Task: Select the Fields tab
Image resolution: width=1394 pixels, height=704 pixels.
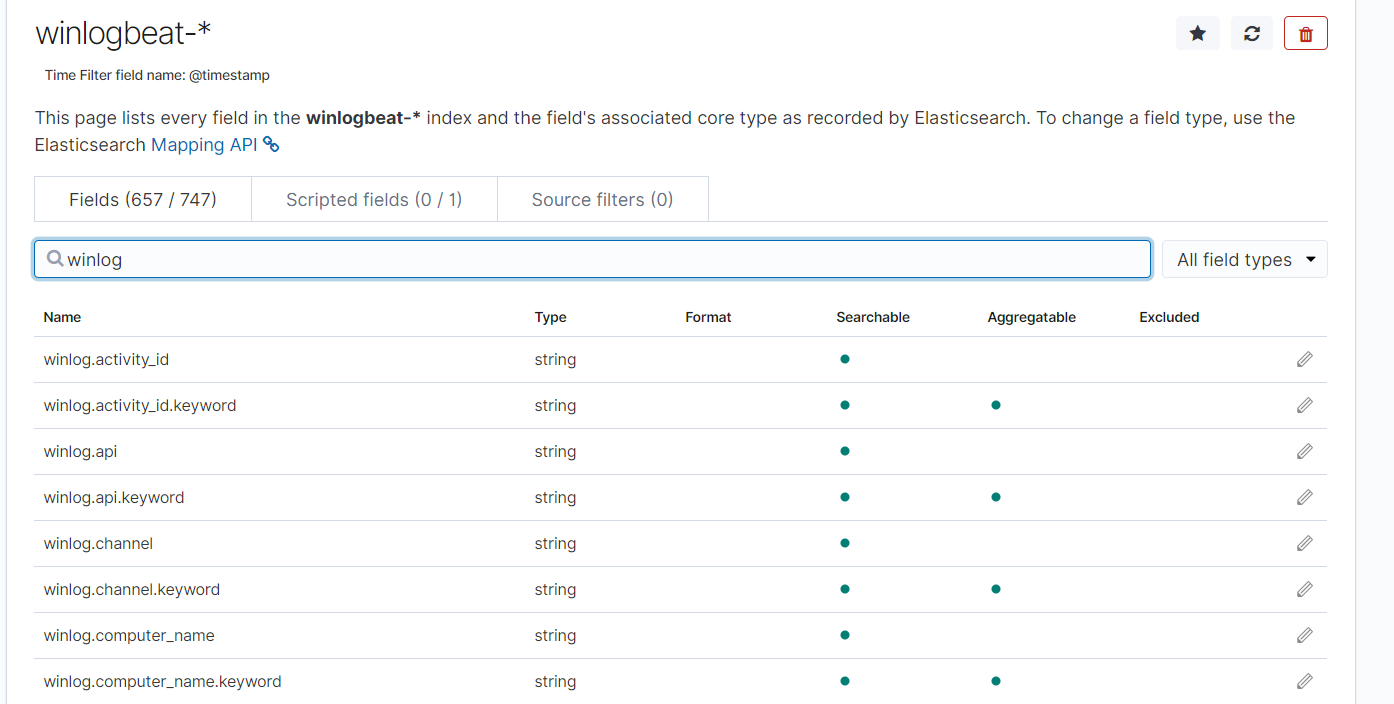Action: tap(142, 199)
